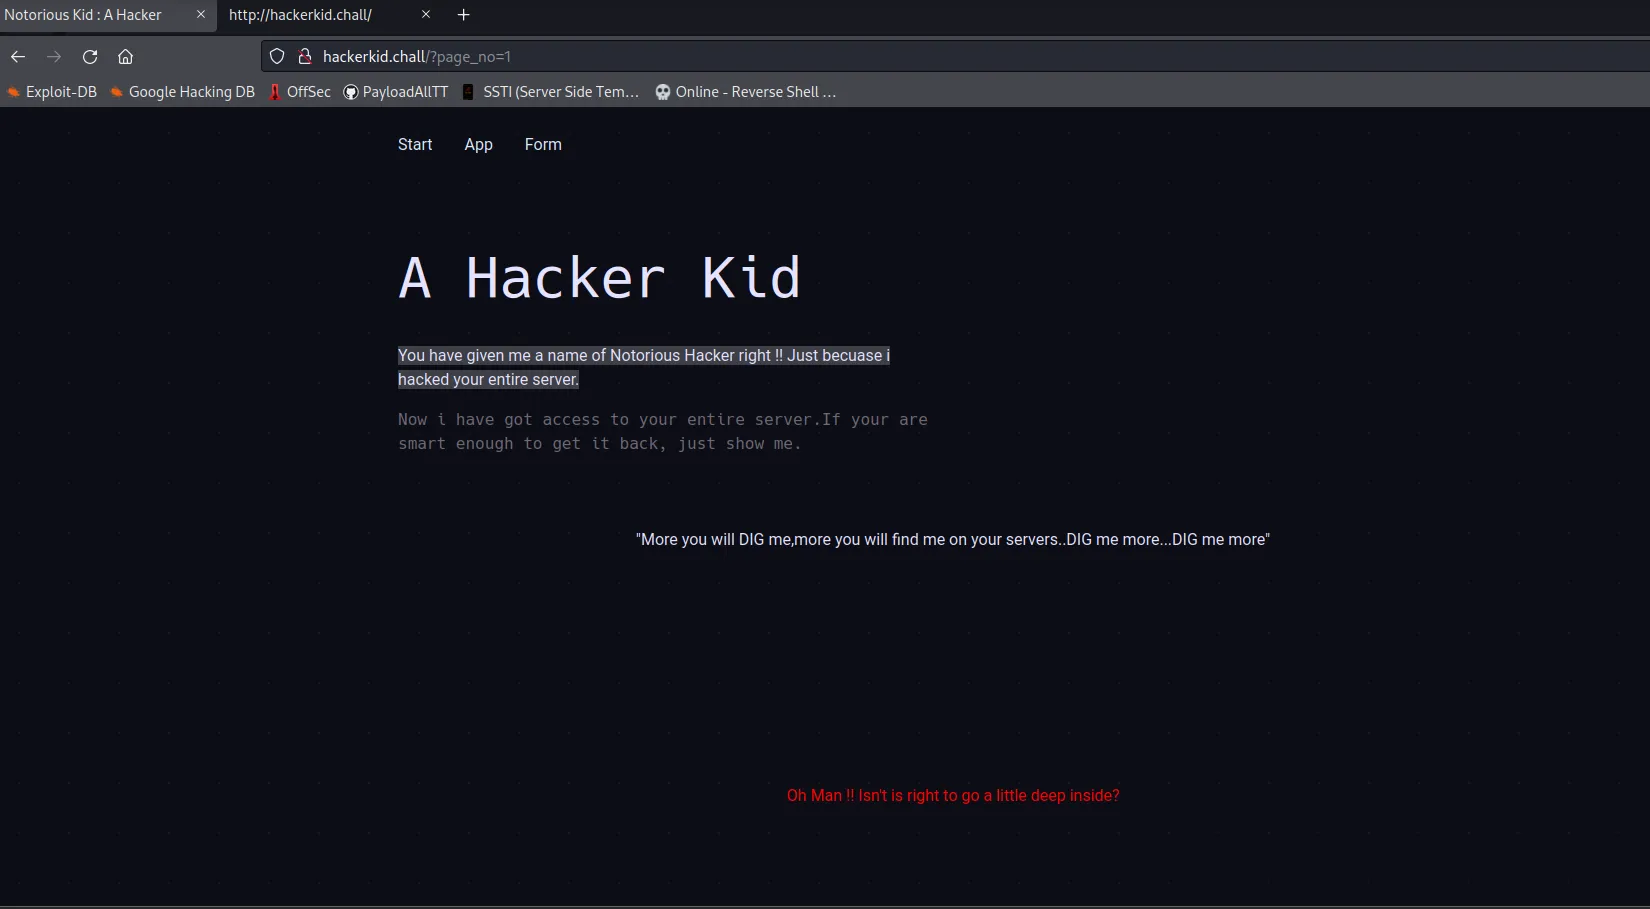Click the insecure connection padlock icon

[305, 57]
